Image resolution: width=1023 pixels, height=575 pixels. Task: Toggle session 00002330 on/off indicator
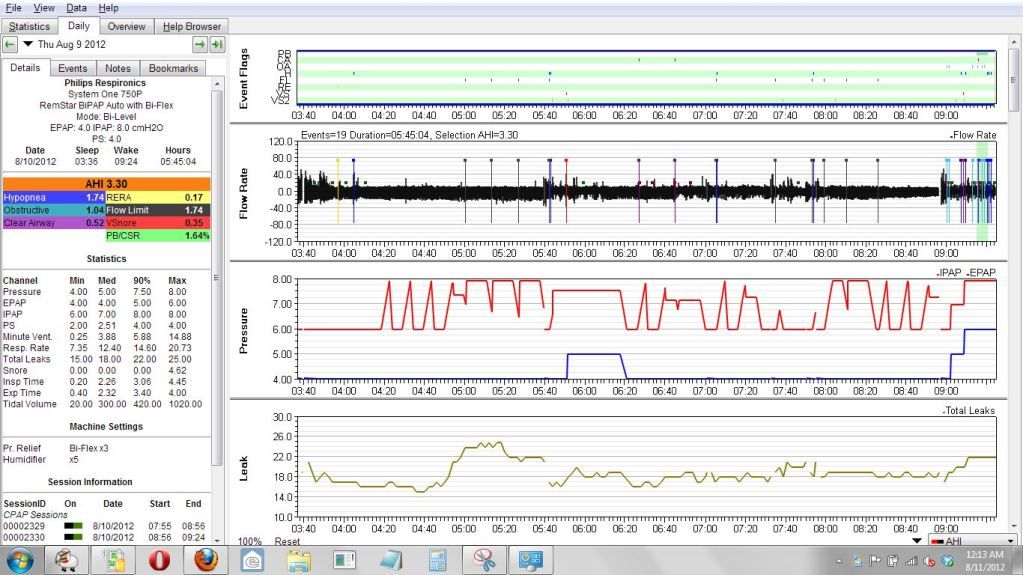(x=73, y=537)
